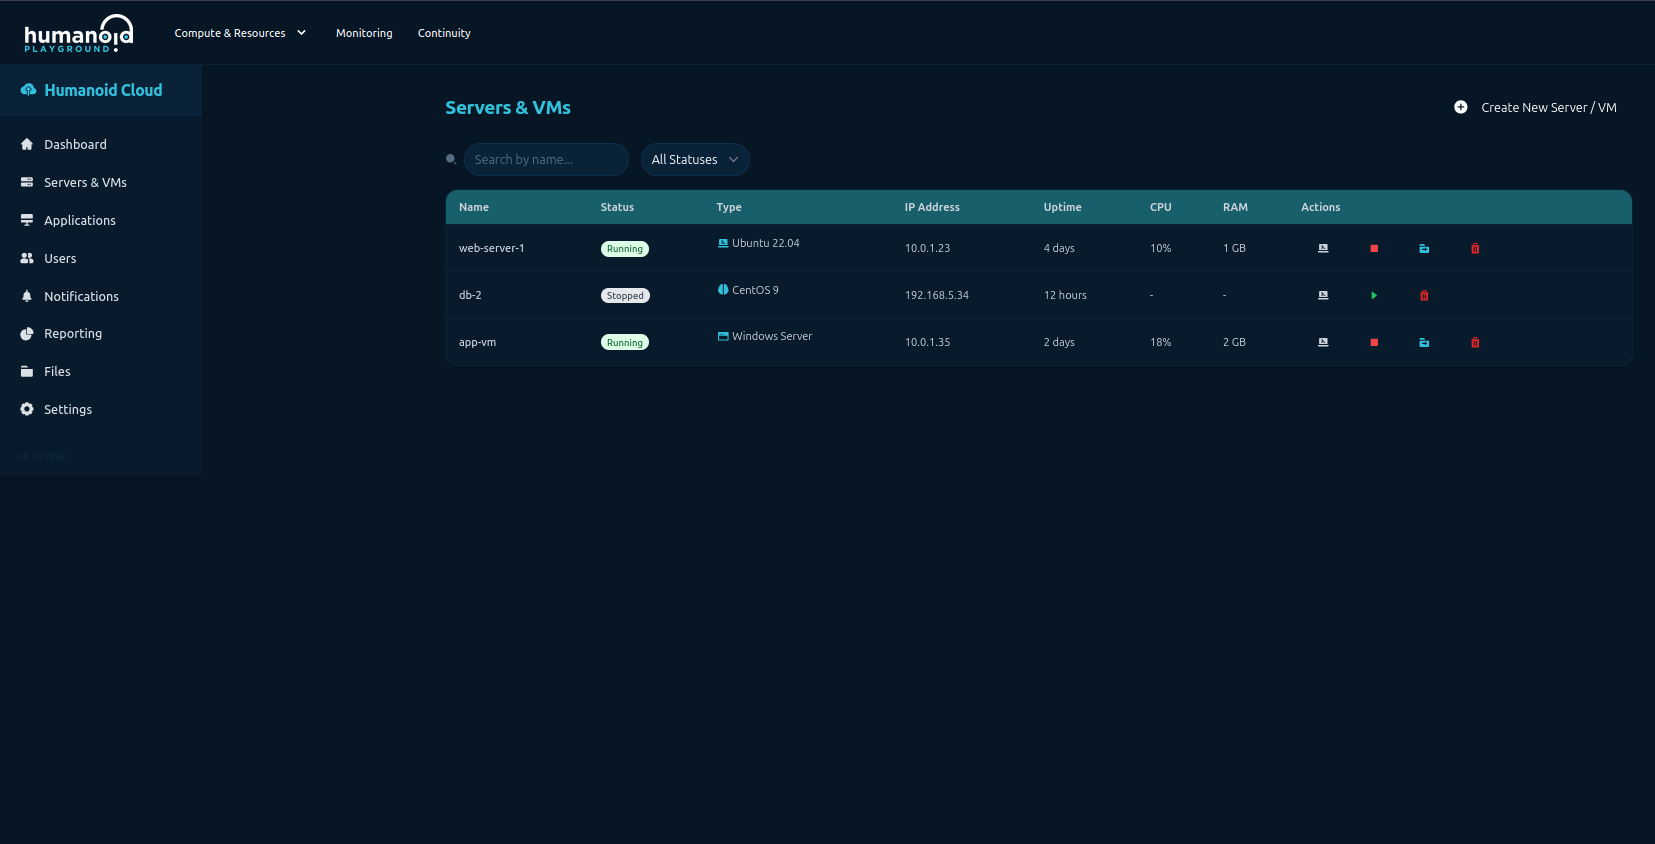Viewport: 1655px width, 844px height.
Task: Open the All Statuses filter dropdown
Action: (x=695, y=160)
